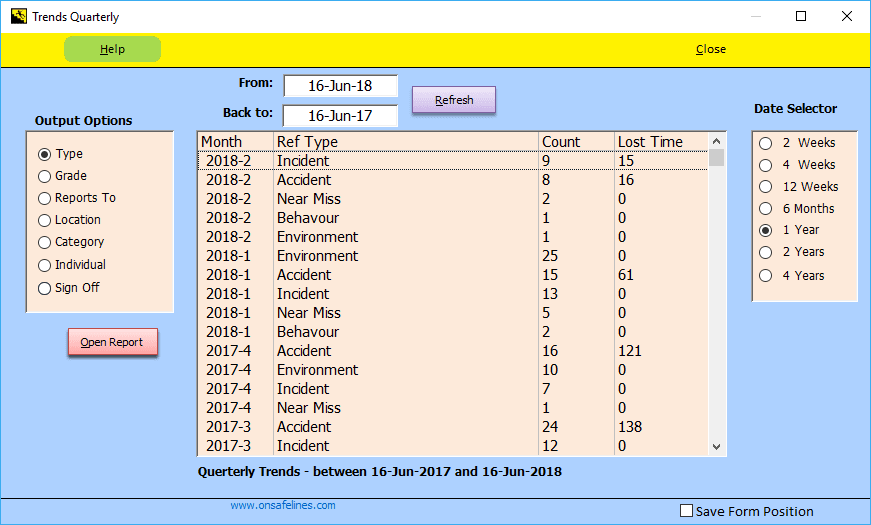The image size is (871, 525).
Task: Select the 2017-4 Environment row
Action: [x=453, y=370]
